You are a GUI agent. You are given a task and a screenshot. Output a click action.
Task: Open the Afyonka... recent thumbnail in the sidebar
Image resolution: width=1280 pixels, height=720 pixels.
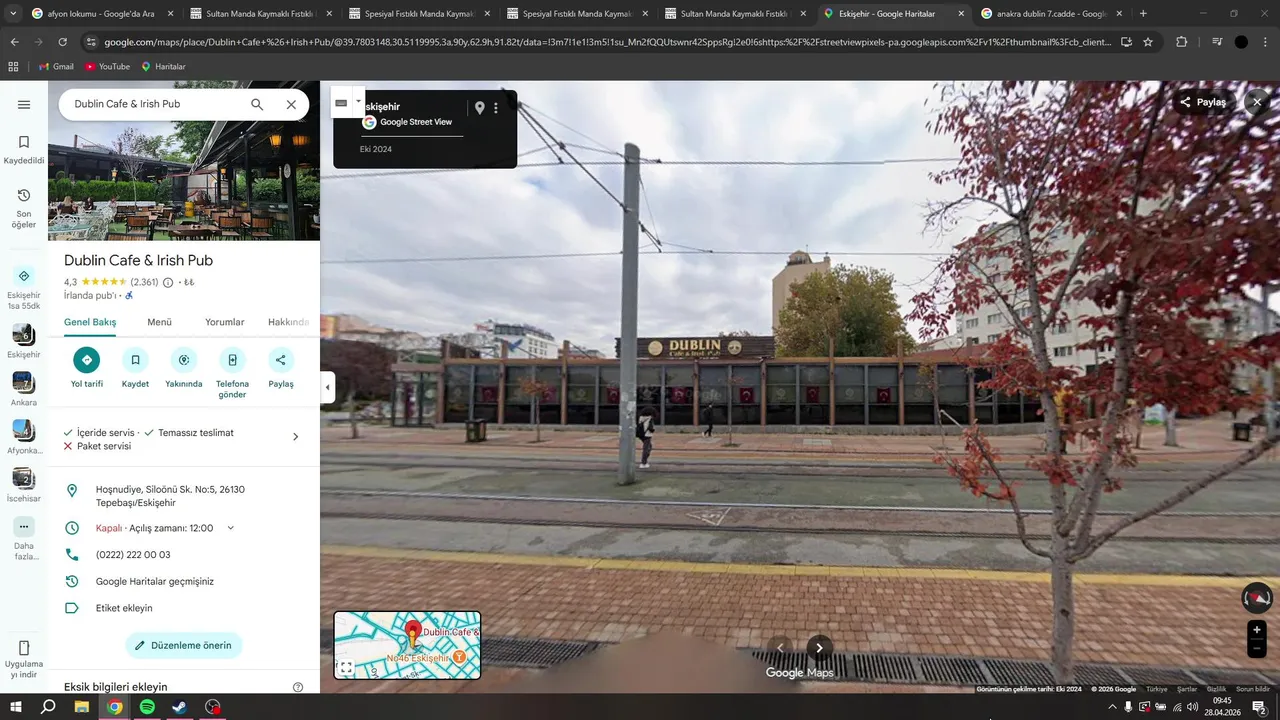coord(24,436)
